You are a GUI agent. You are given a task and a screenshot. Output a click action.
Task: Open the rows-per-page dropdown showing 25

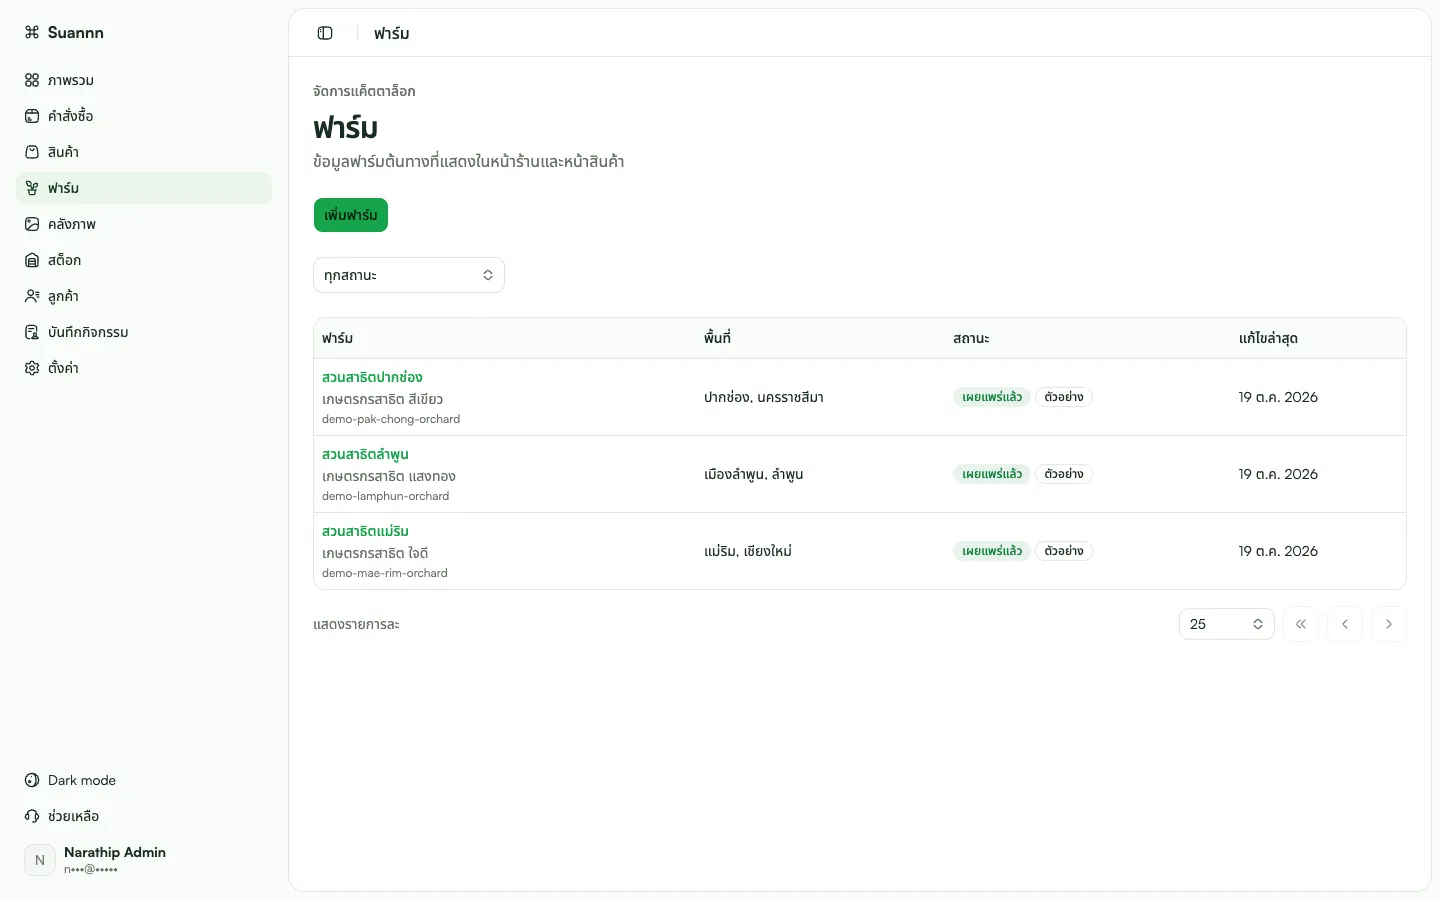coord(1227,624)
